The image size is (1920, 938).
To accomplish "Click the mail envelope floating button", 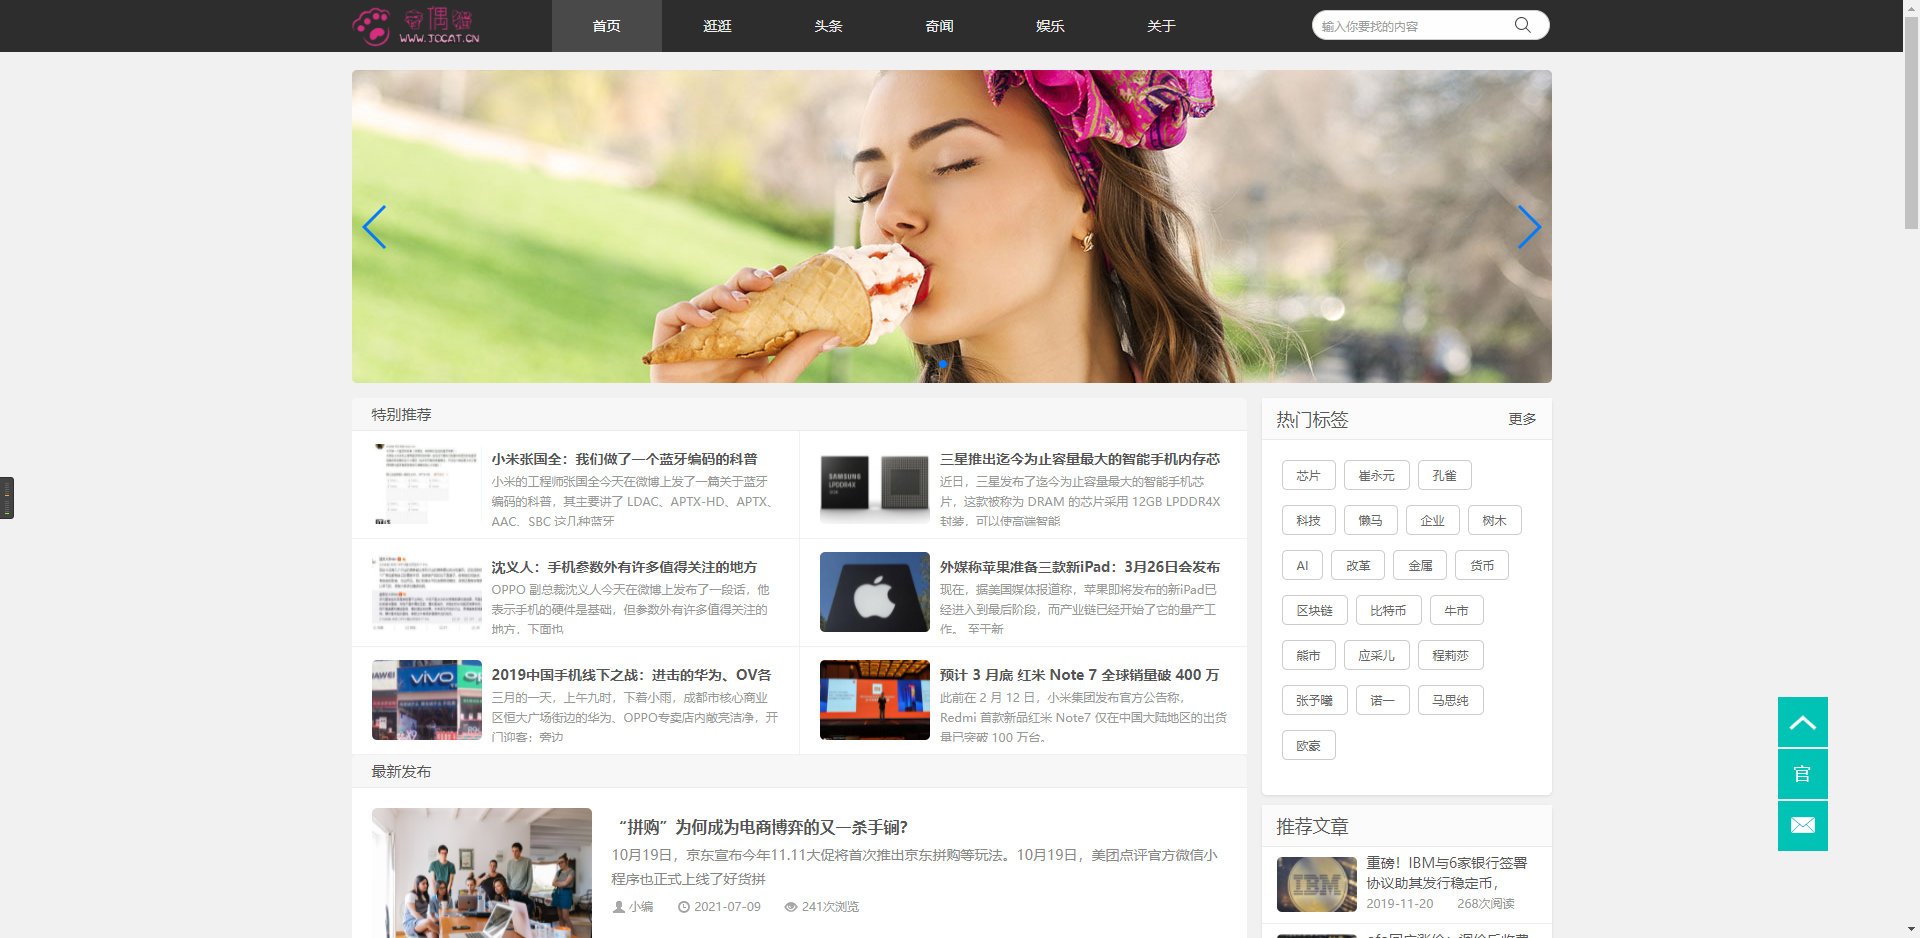I will pyautogui.click(x=1802, y=826).
